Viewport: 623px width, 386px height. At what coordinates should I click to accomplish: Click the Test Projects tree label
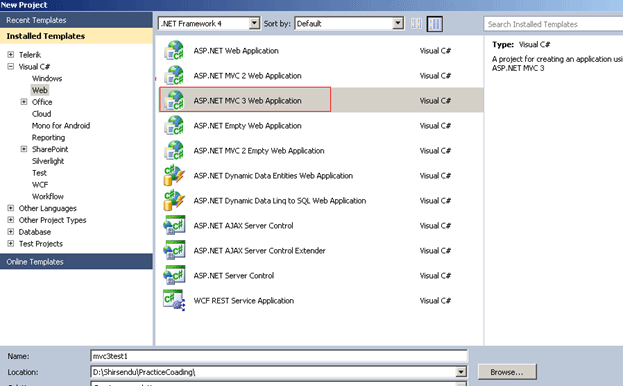point(41,244)
